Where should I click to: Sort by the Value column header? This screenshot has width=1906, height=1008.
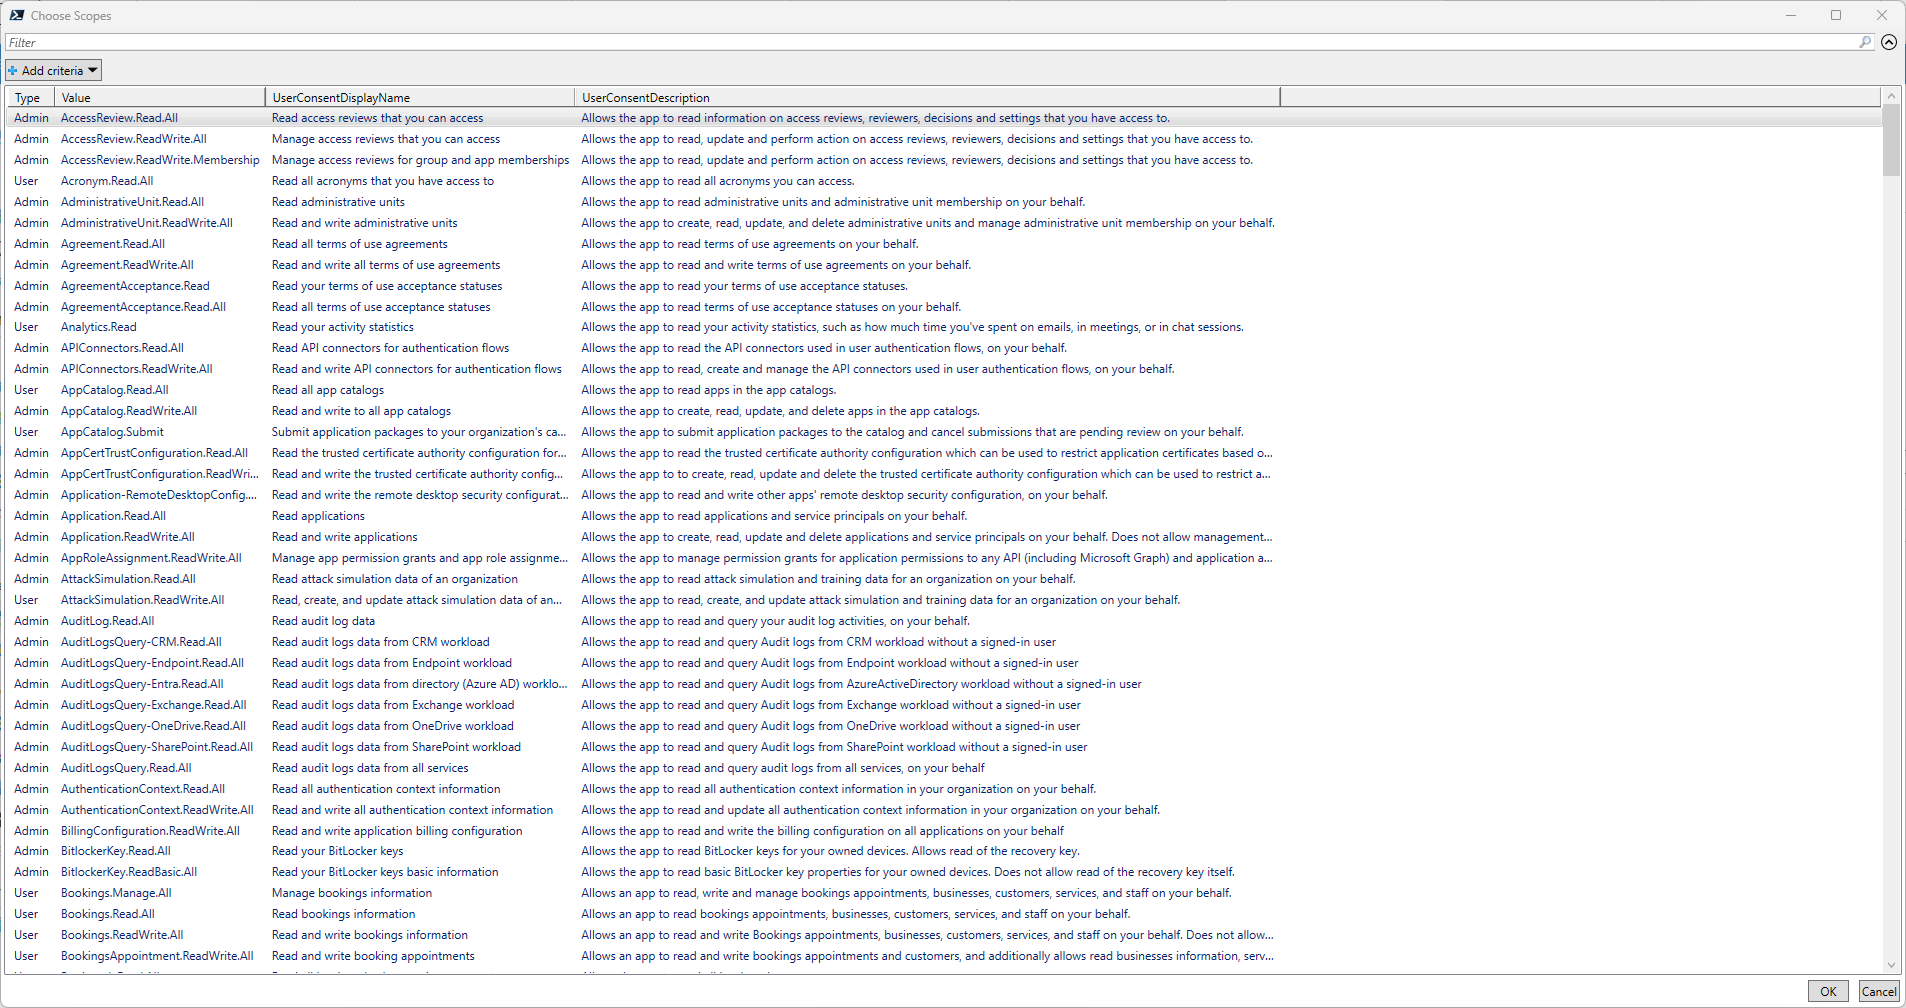coord(160,97)
